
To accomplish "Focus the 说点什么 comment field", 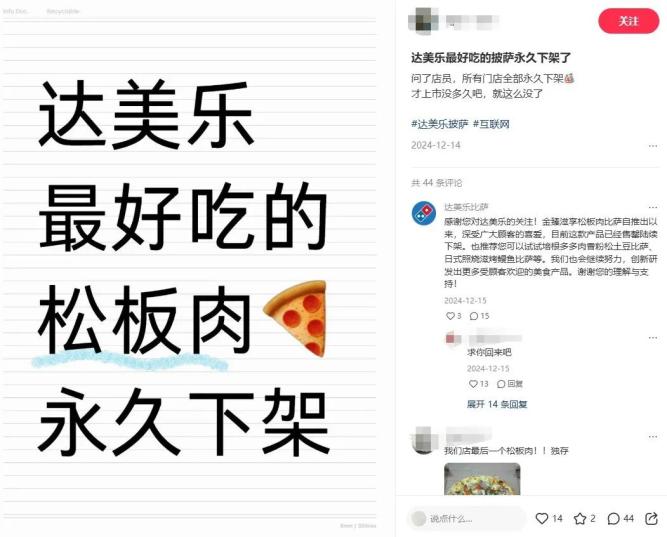I will click(x=466, y=518).
